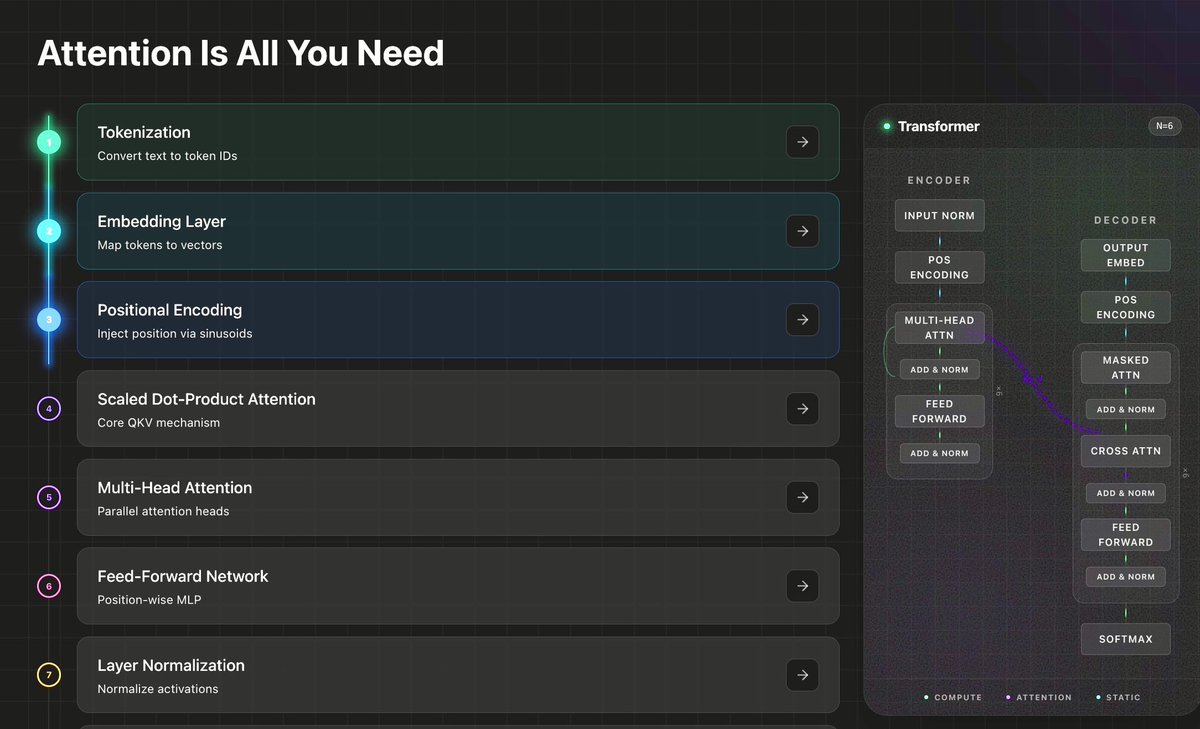This screenshot has width=1200, height=729.
Task: Click the Positional Encoding card title
Action: [170, 310]
